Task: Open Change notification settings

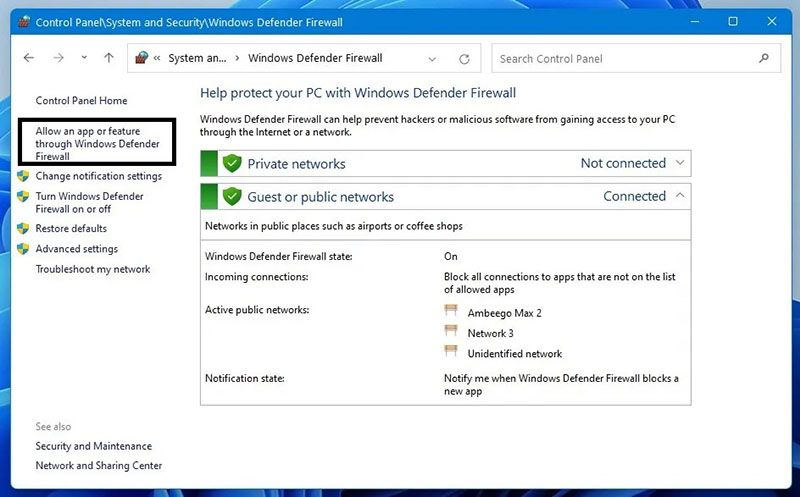Action: (x=98, y=176)
